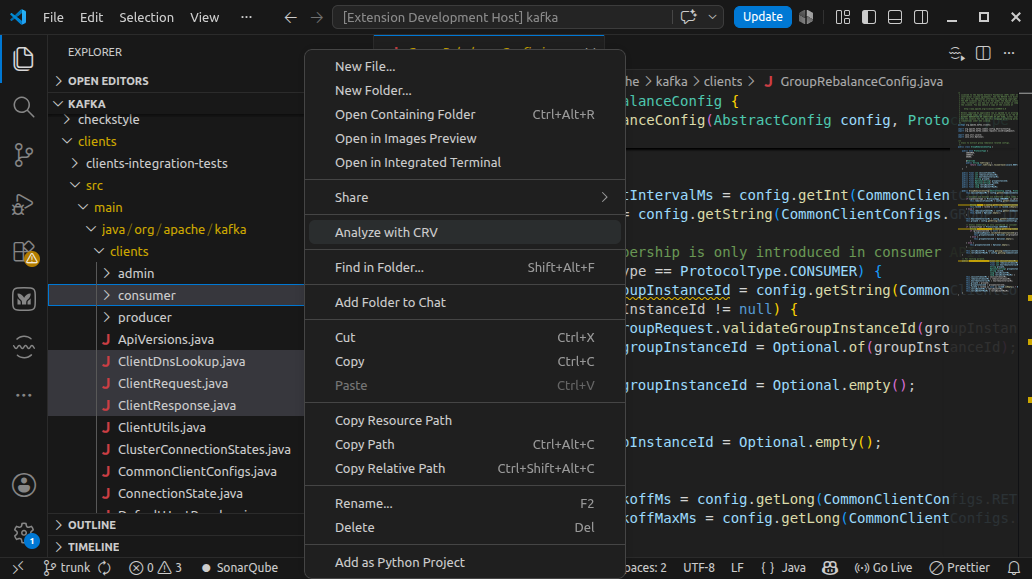Open the Search view icon
The height and width of the screenshot is (579, 1032).
pos(24,107)
